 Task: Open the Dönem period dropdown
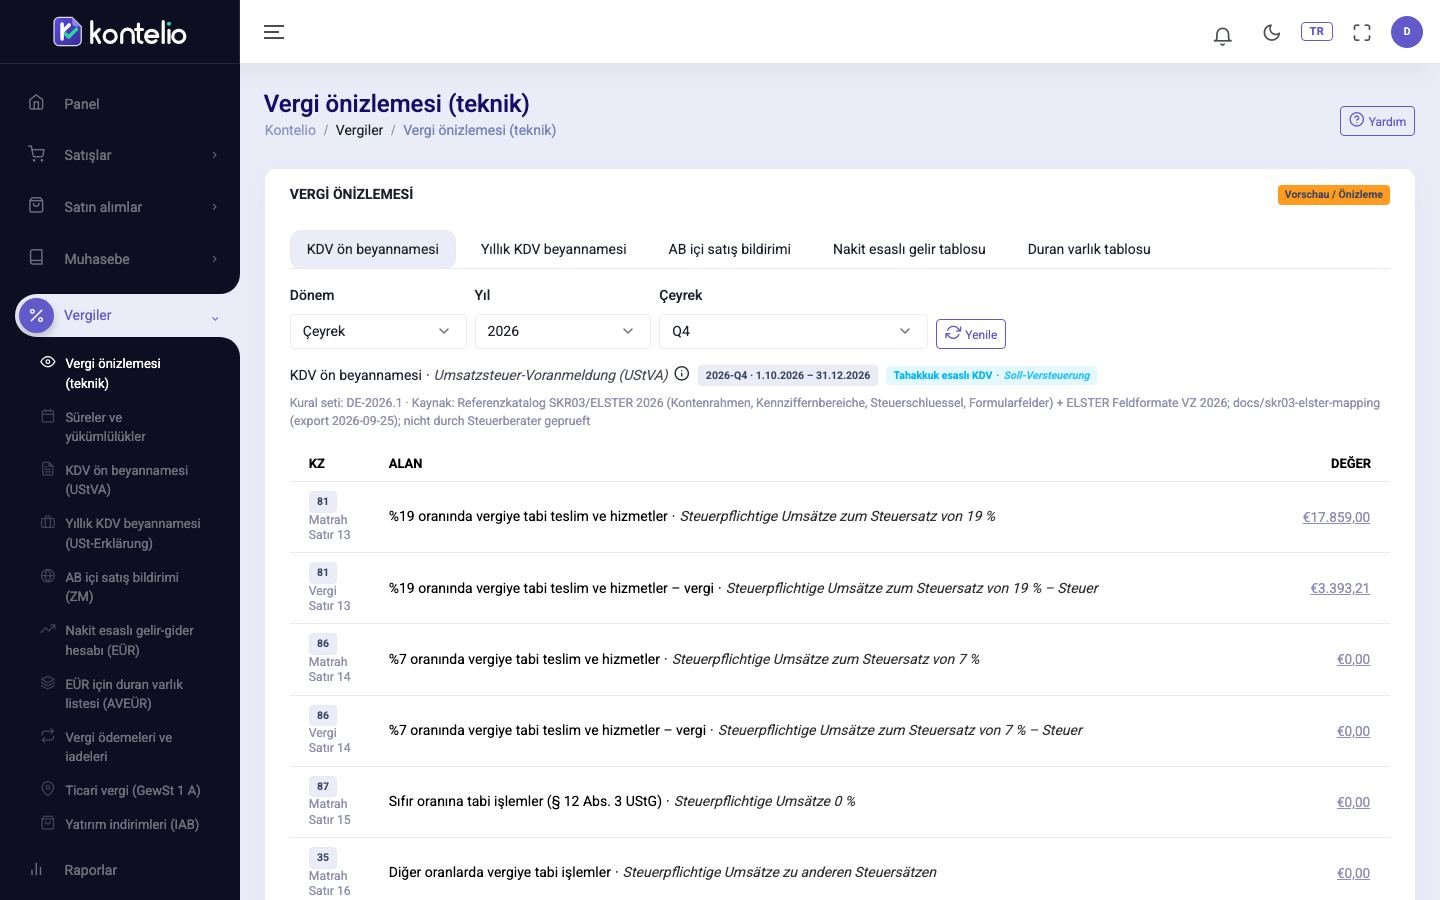tap(378, 331)
